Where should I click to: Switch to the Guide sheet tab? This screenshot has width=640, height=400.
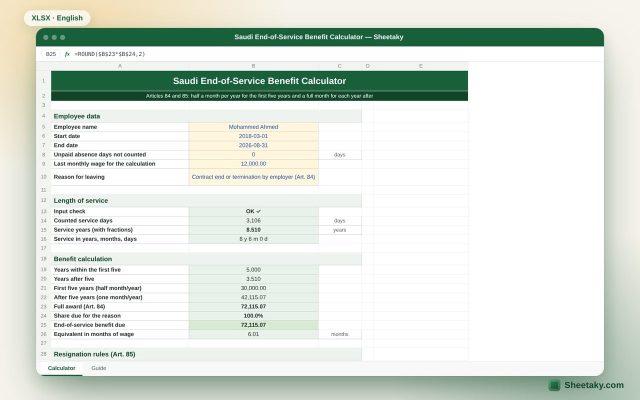(99, 368)
